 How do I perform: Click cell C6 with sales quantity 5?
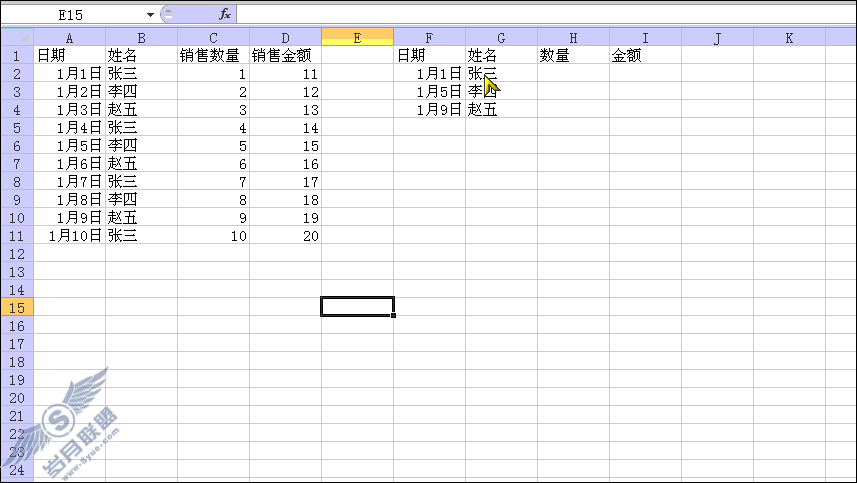(x=214, y=145)
